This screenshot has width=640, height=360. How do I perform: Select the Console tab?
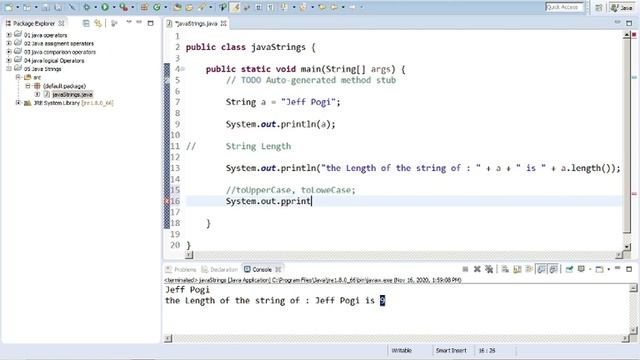tap(262, 269)
